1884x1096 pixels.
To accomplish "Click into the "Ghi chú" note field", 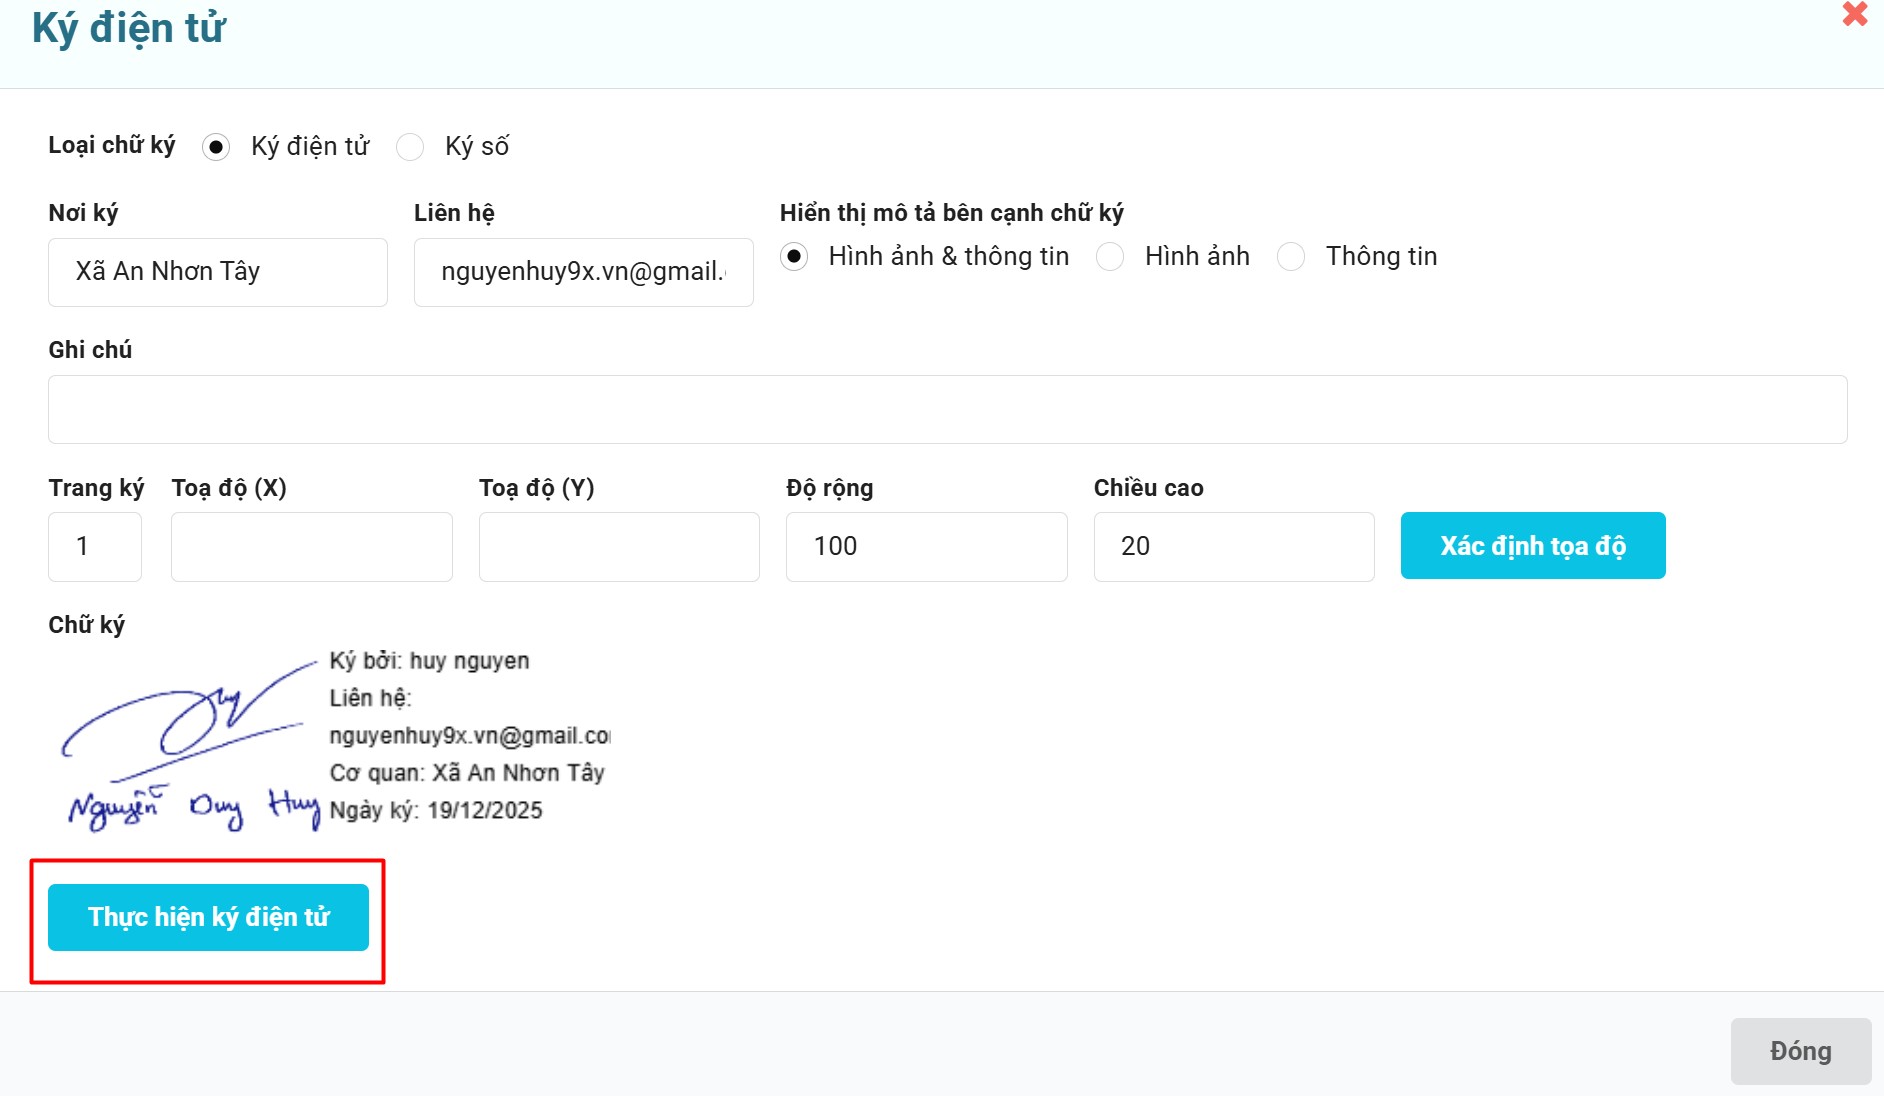I will tap(947, 409).
